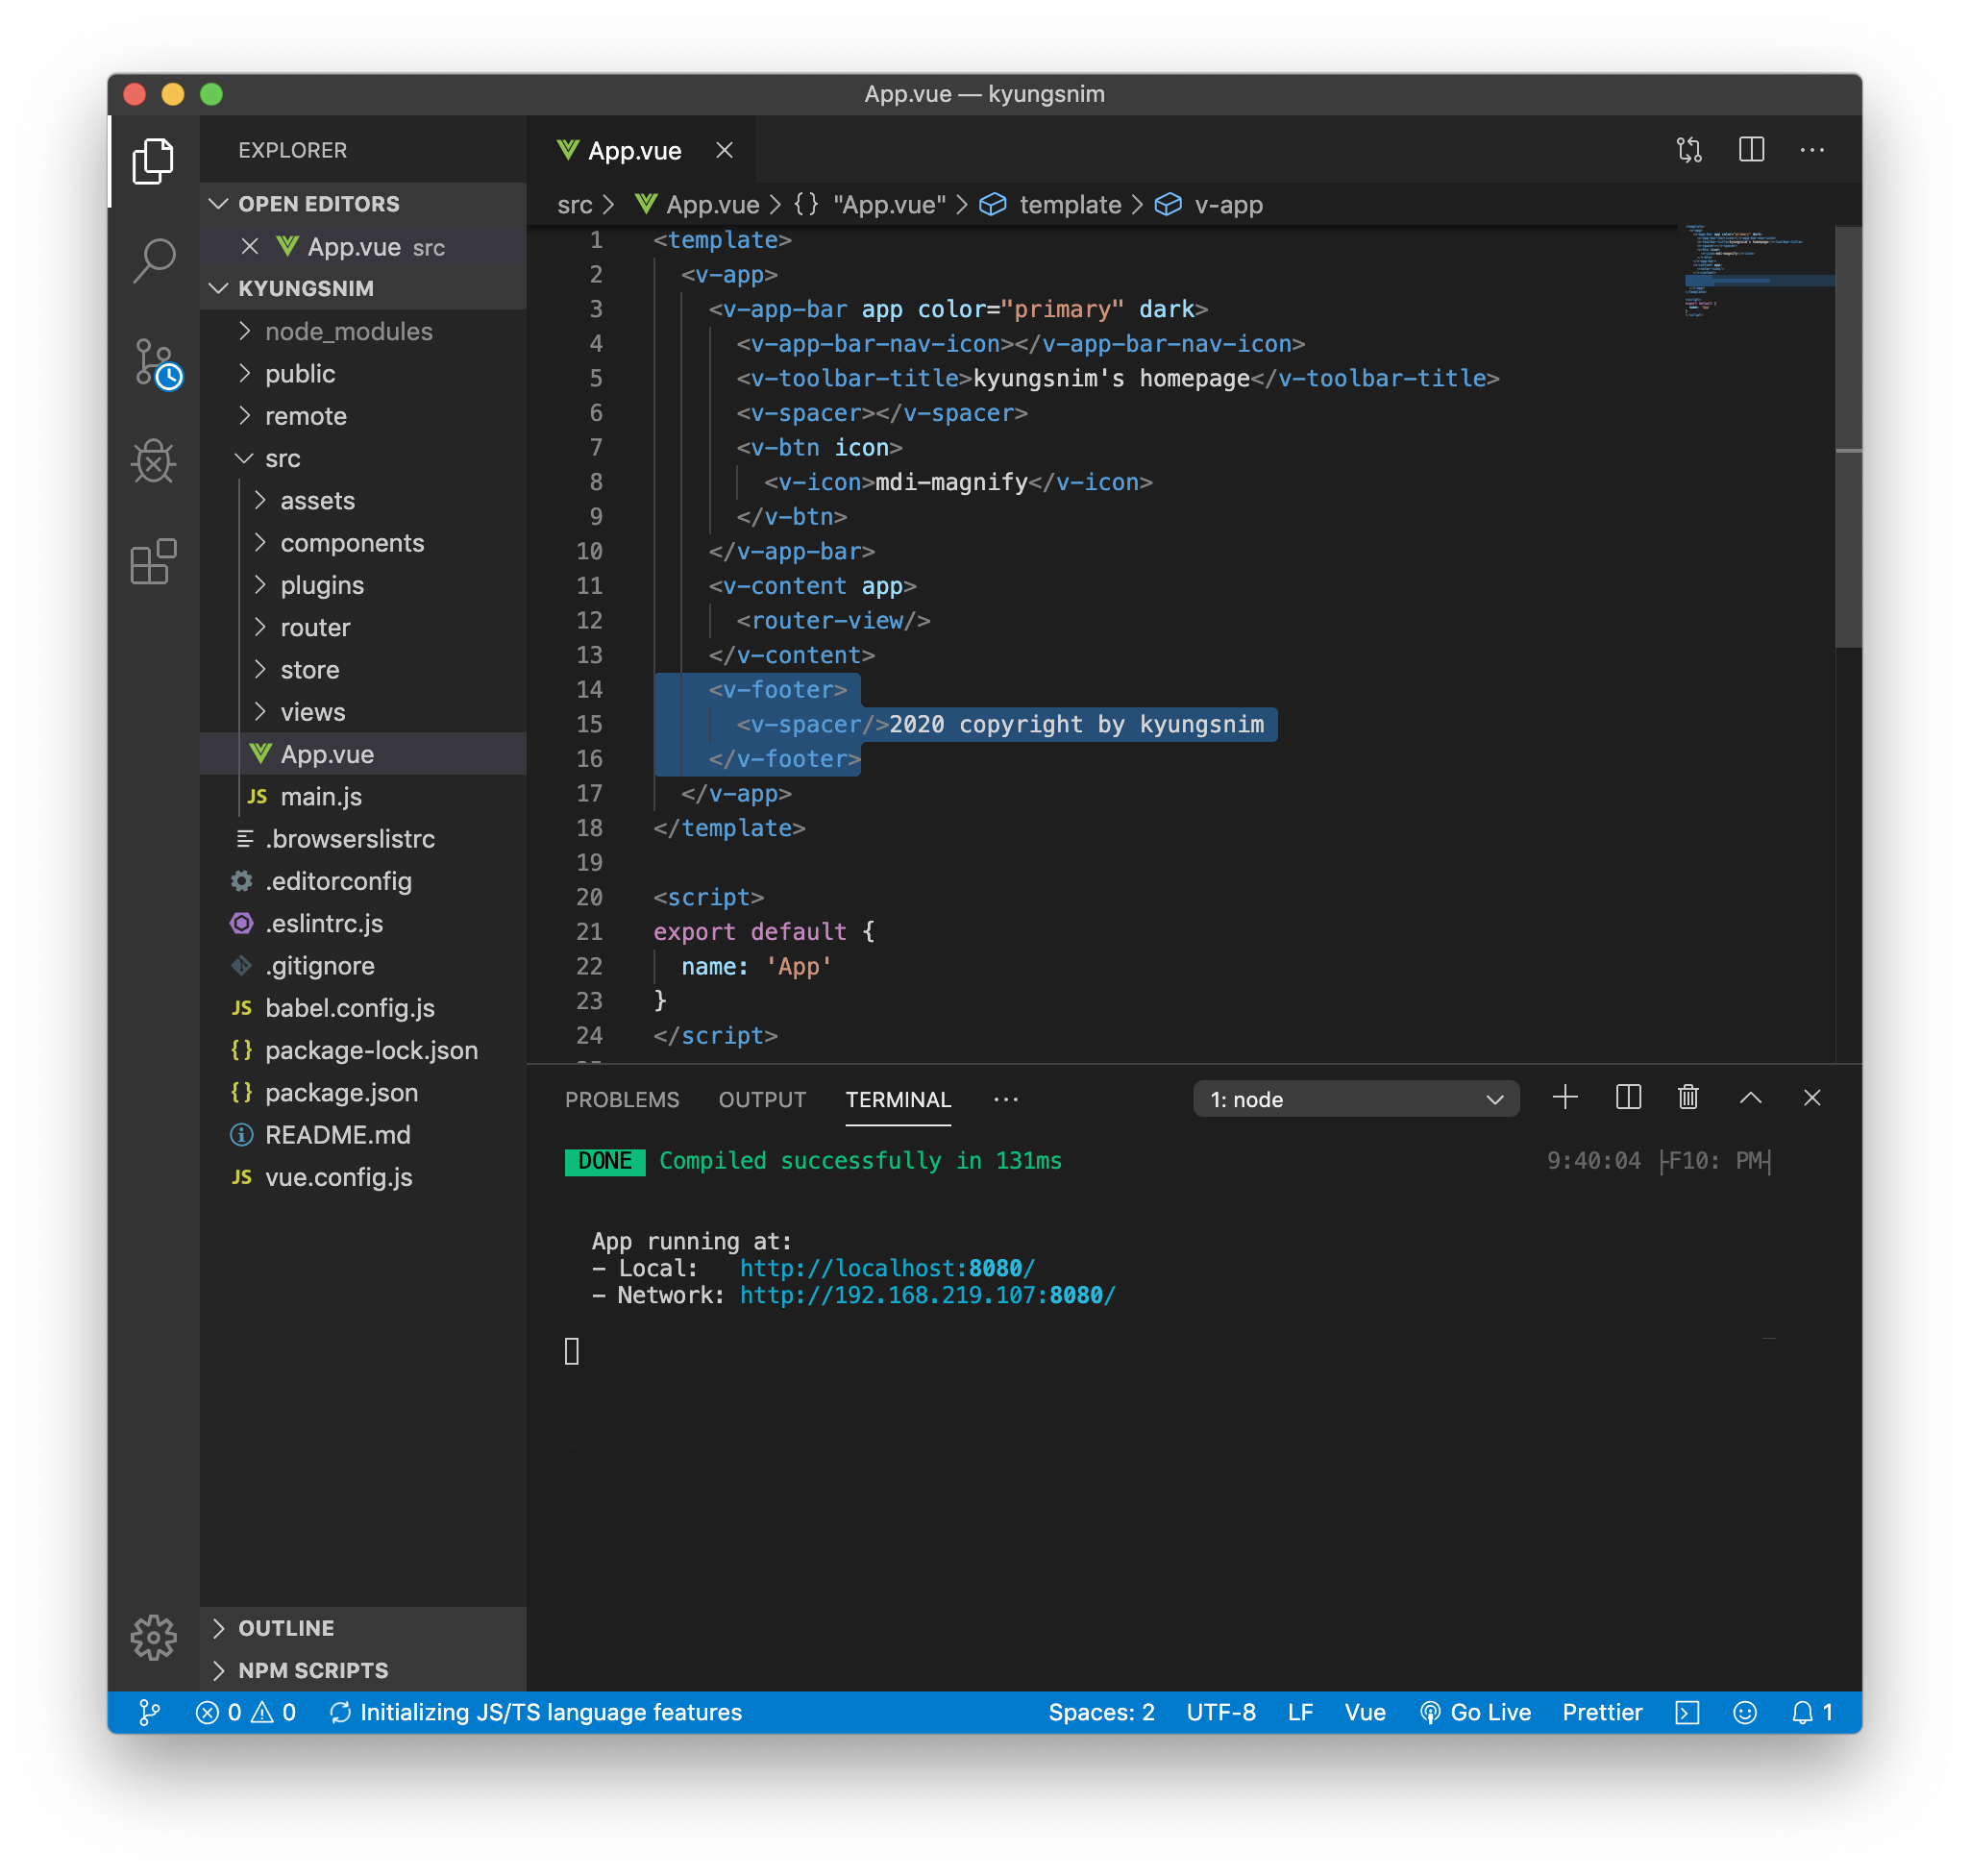Kill terminal with the trash icon
Image resolution: width=1970 pixels, height=1876 pixels.
point(1688,1098)
